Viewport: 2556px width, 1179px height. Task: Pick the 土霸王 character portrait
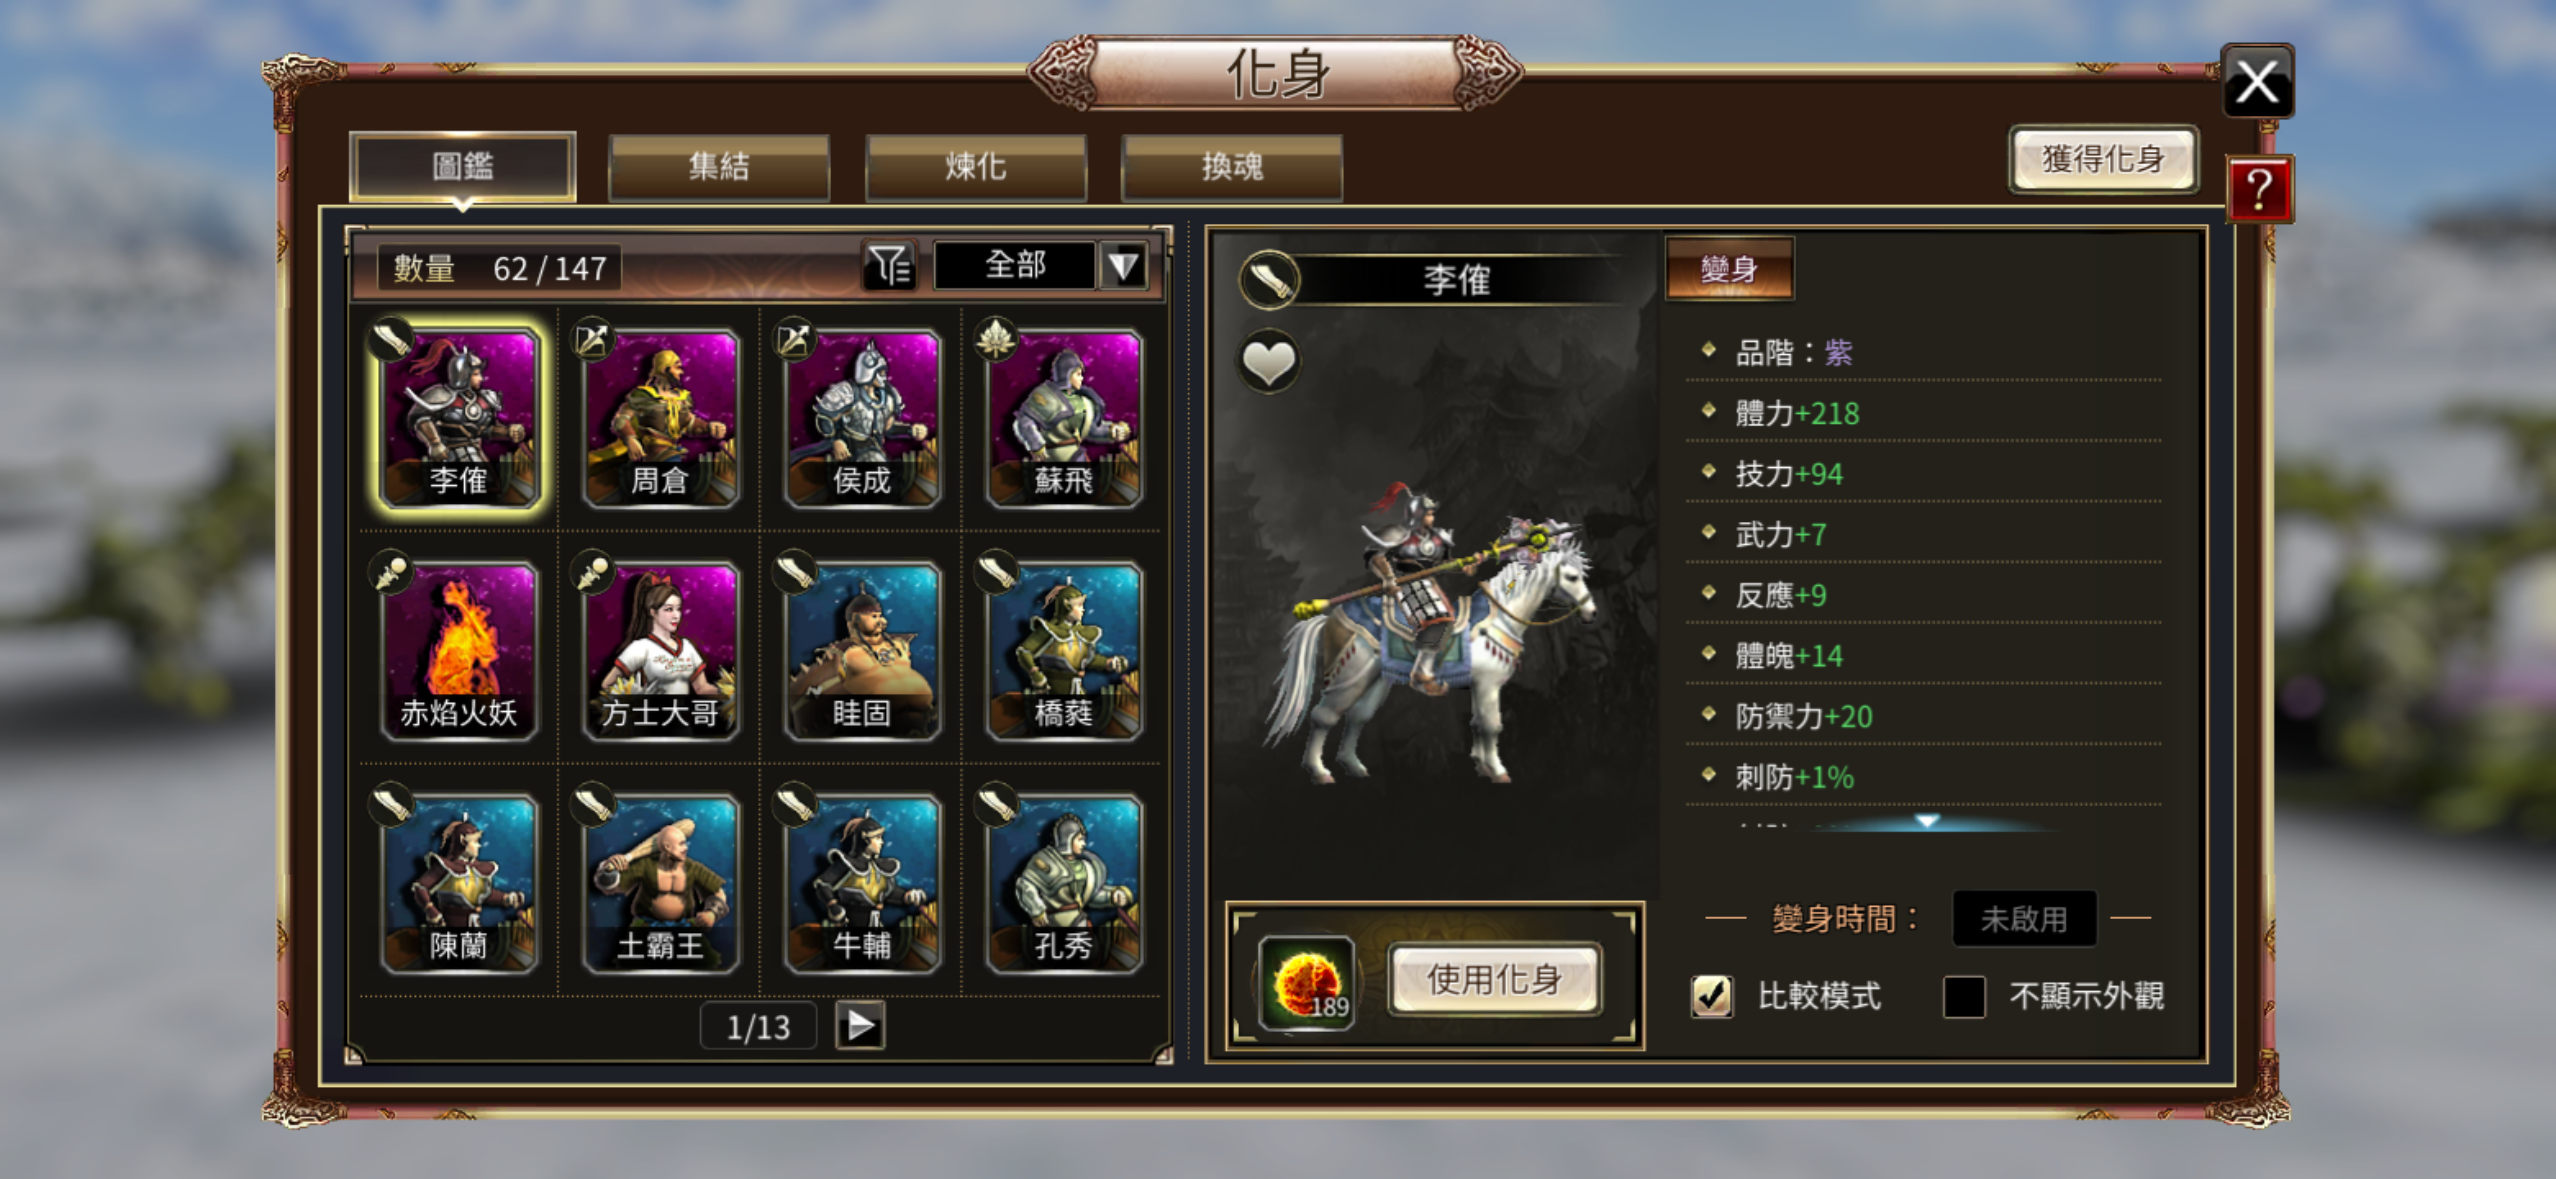(x=660, y=882)
